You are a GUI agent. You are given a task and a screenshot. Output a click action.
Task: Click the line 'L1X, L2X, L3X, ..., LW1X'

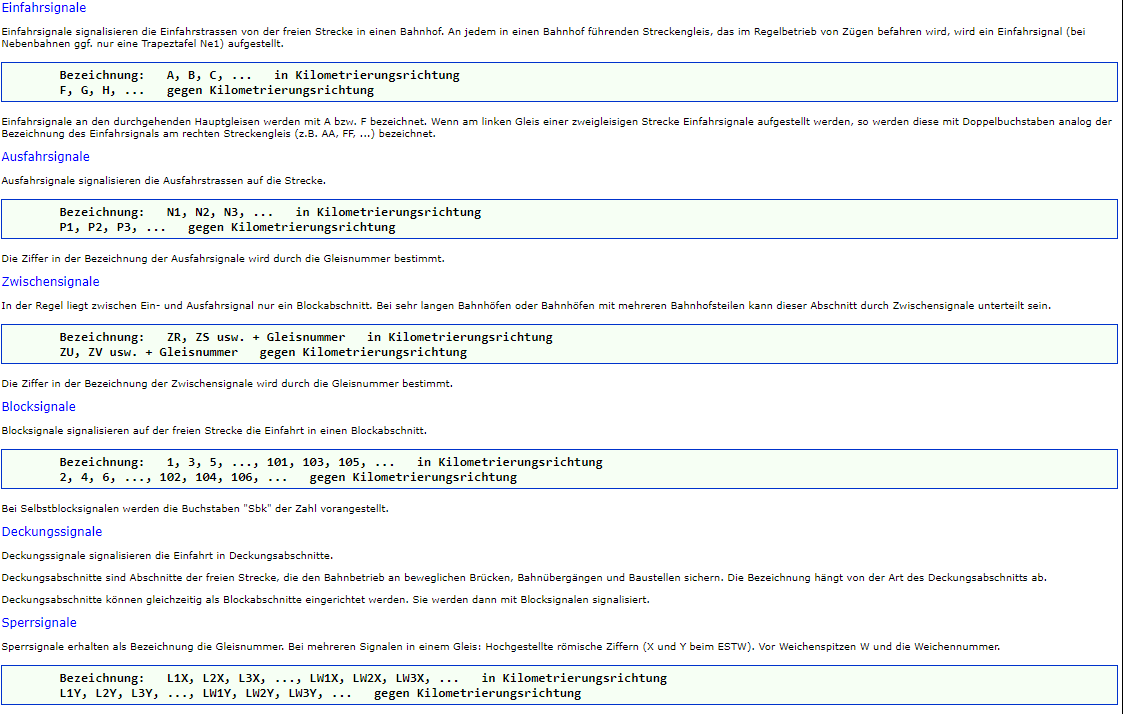363,678
